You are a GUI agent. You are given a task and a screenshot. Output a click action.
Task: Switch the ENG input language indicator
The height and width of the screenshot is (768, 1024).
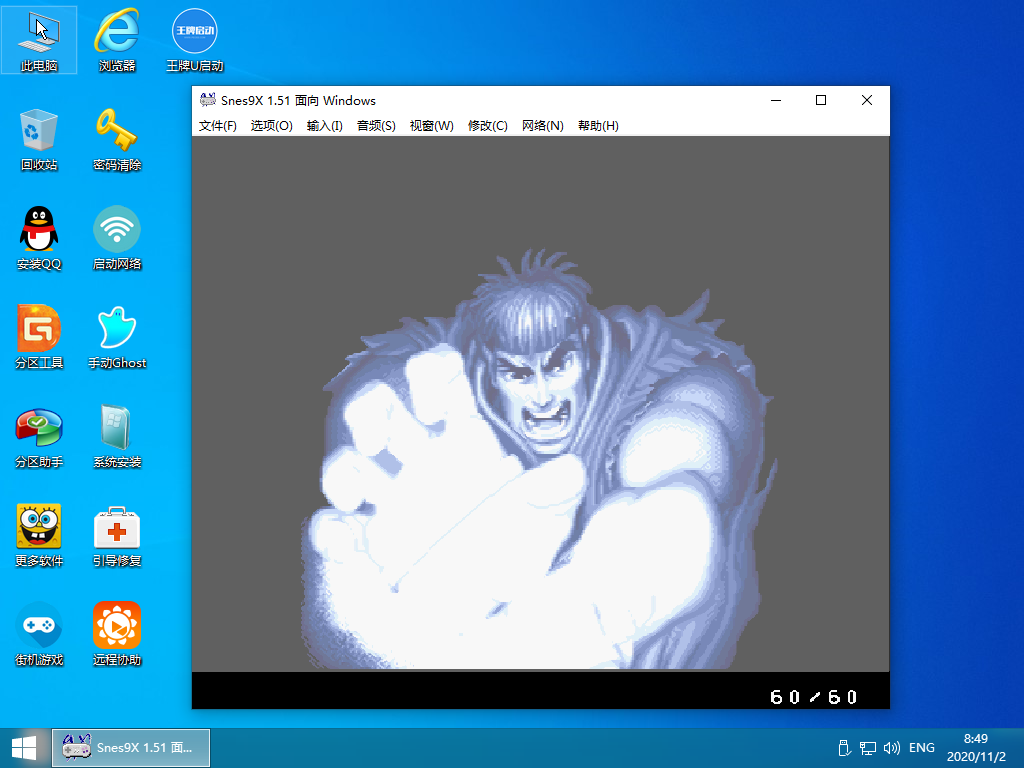[921, 748]
